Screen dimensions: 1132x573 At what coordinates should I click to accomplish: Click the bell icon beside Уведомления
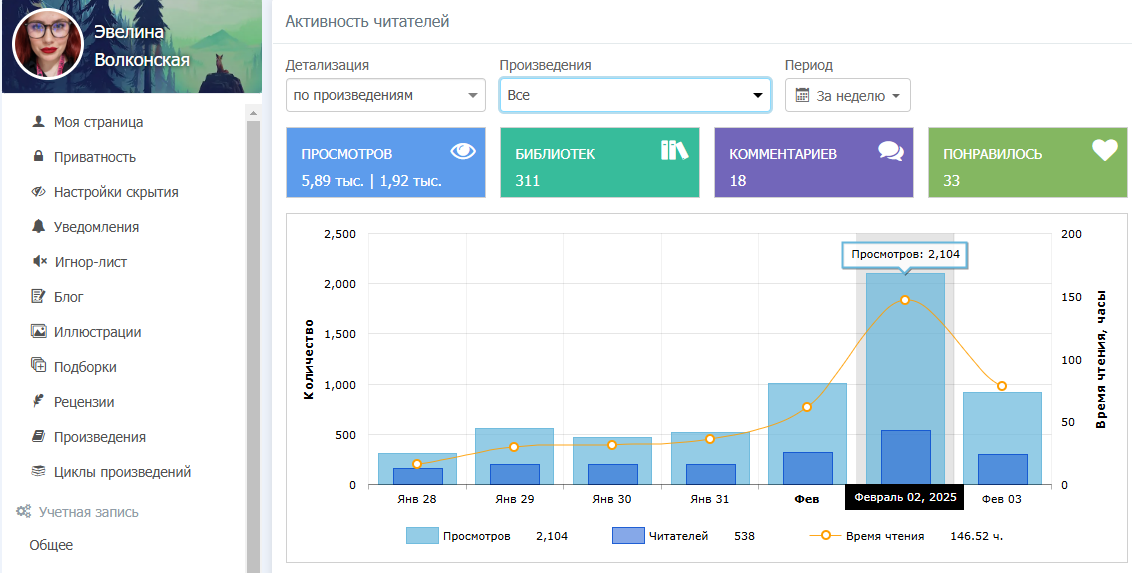pyautogui.click(x=39, y=227)
